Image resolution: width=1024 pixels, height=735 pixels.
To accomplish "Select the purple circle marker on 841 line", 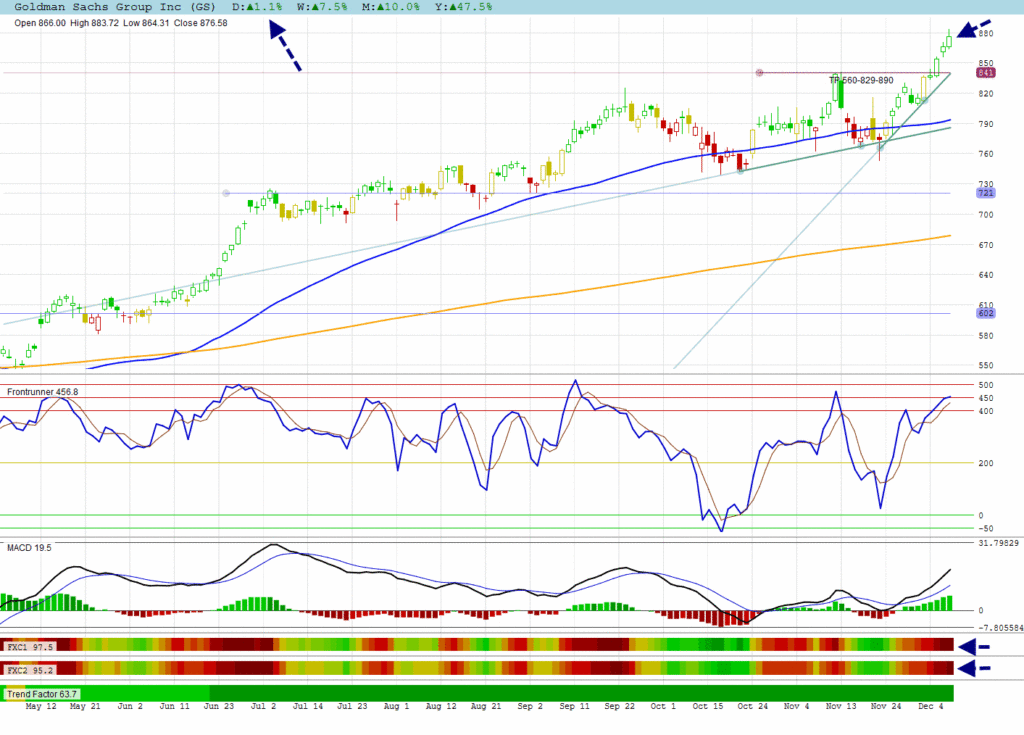I will (759, 73).
